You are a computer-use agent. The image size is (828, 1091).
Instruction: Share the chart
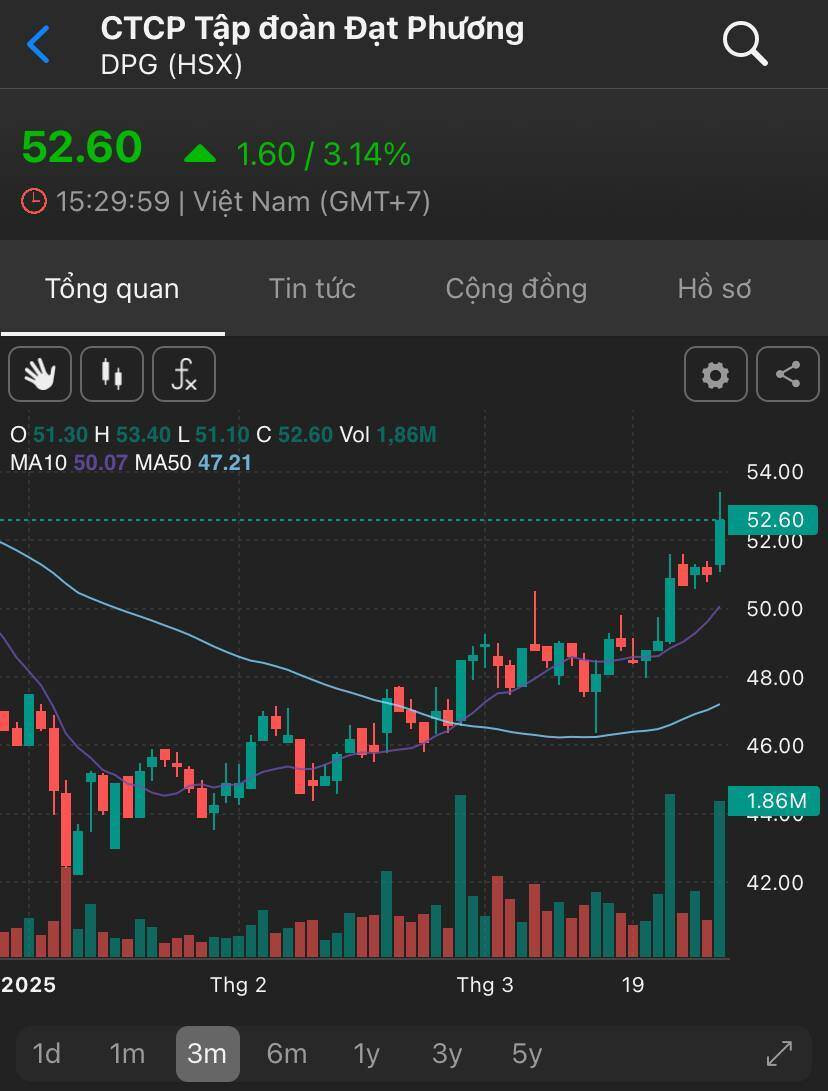pyautogui.click(x=788, y=374)
